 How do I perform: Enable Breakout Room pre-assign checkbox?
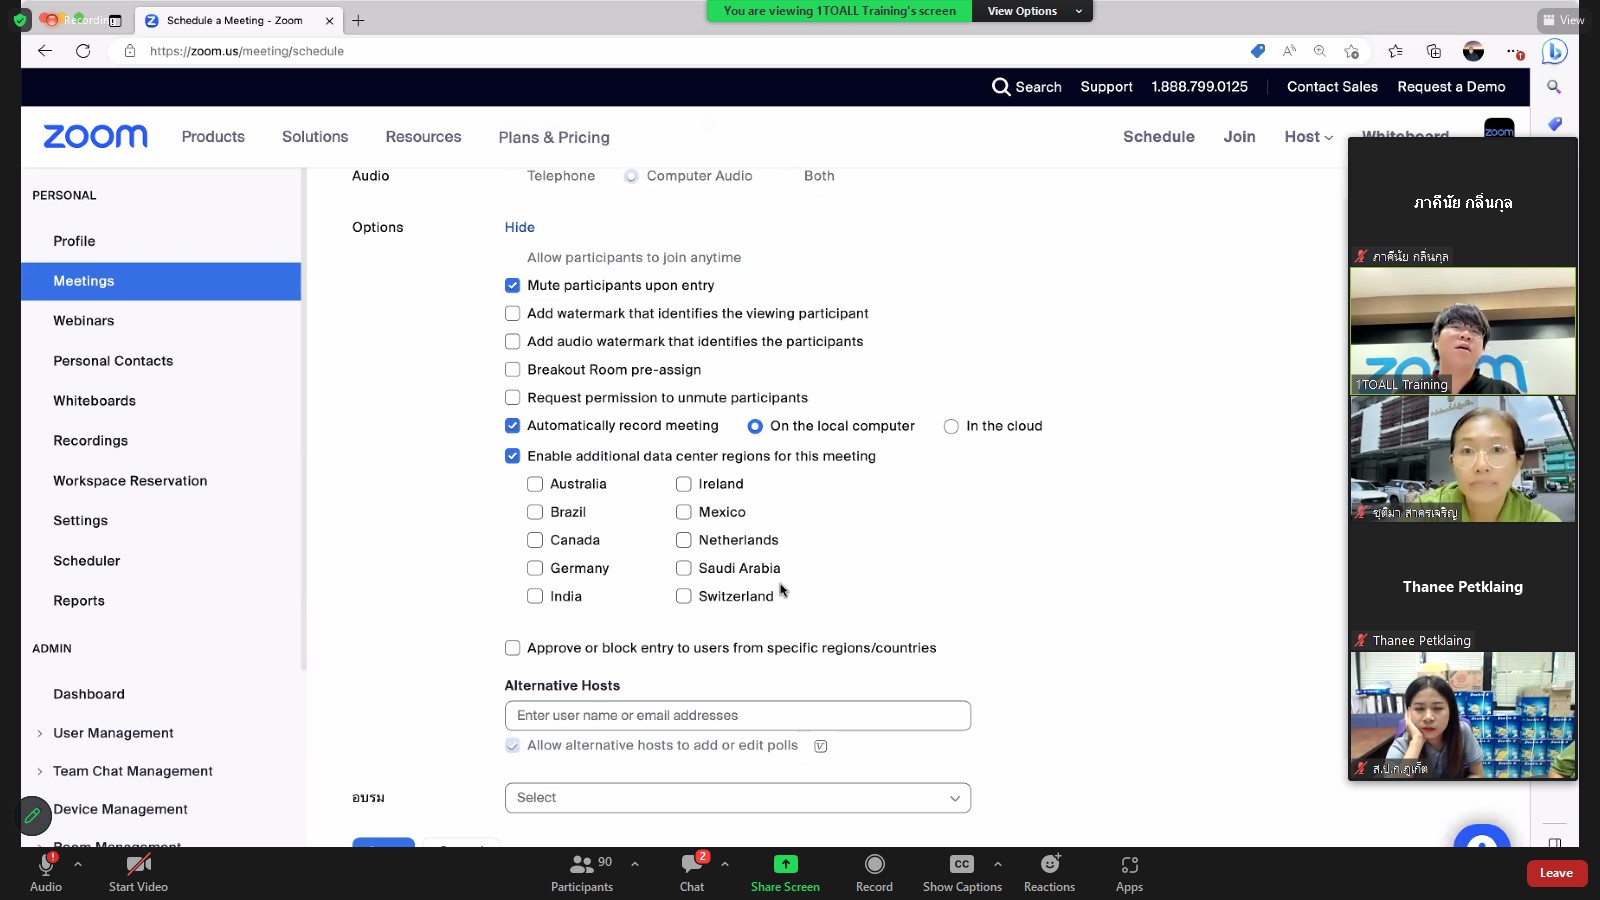pyautogui.click(x=512, y=369)
